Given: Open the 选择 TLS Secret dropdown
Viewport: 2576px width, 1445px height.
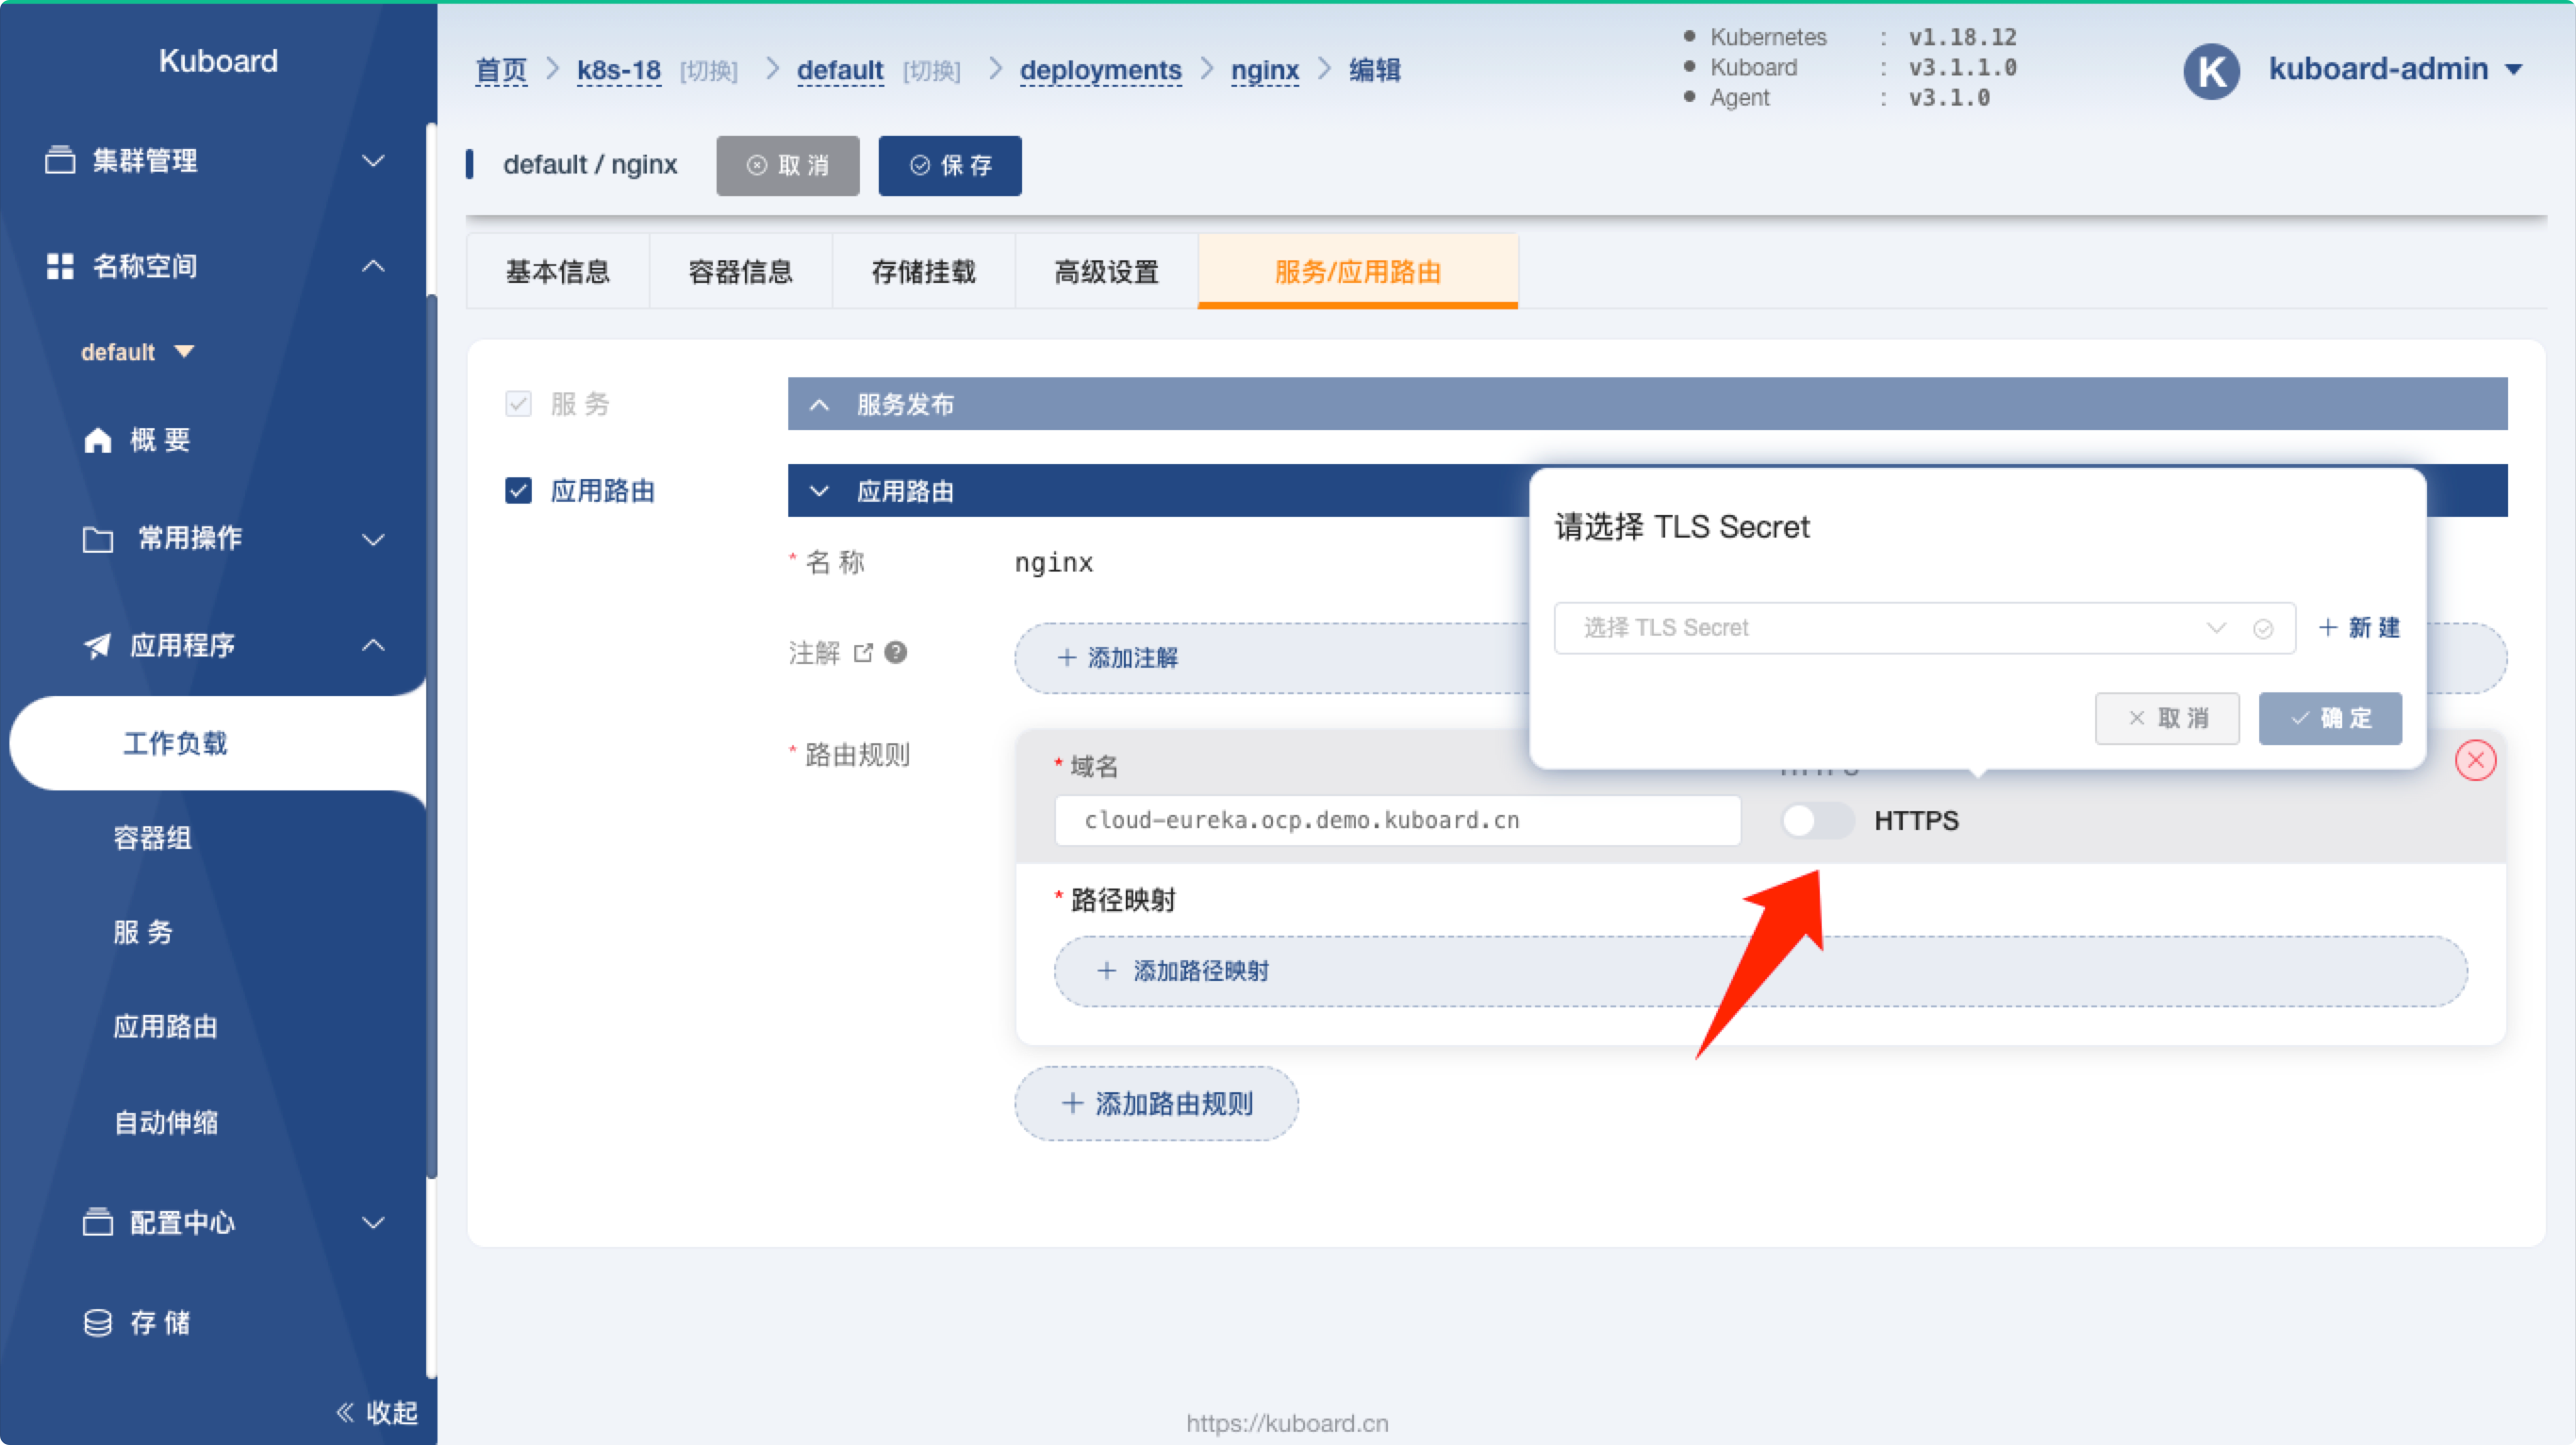Looking at the screenshot, I should coord(1900,628).
